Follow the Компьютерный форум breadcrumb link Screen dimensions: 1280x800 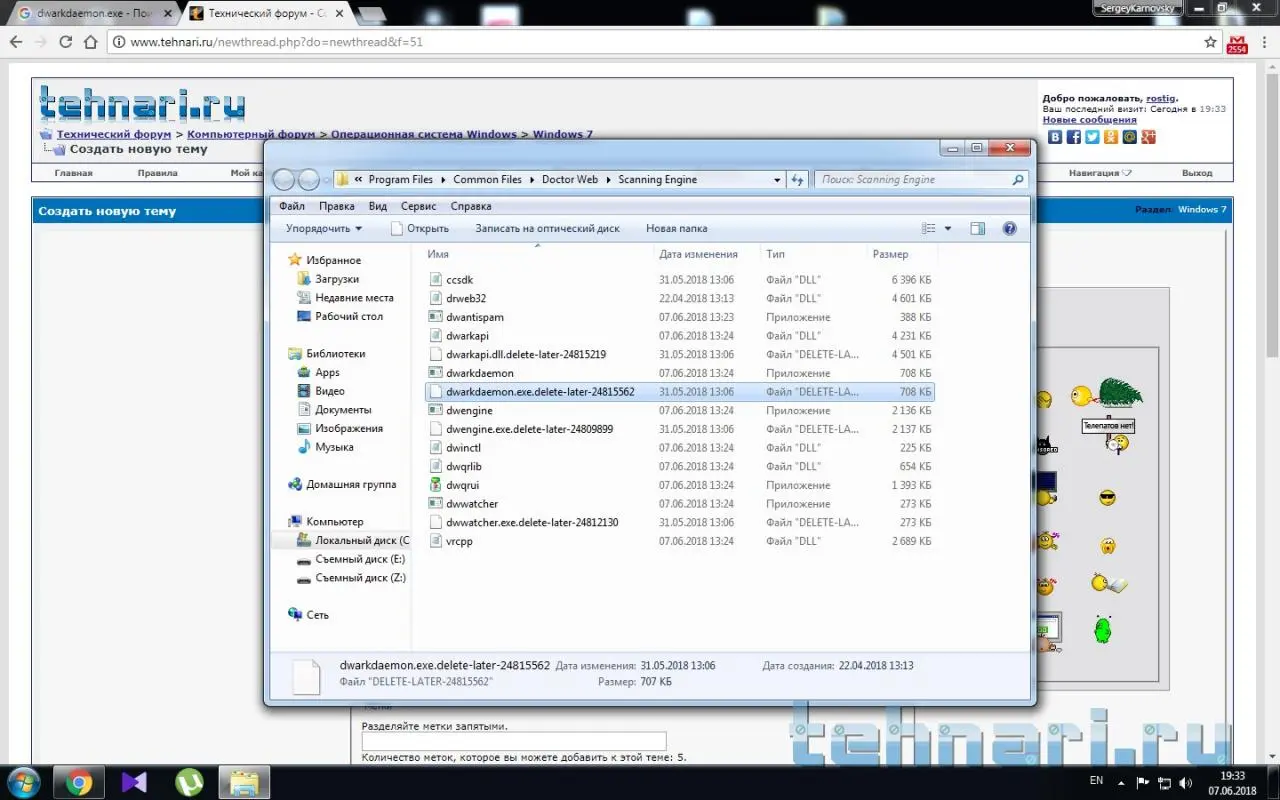pyautogui.click(x=253, y=135)
